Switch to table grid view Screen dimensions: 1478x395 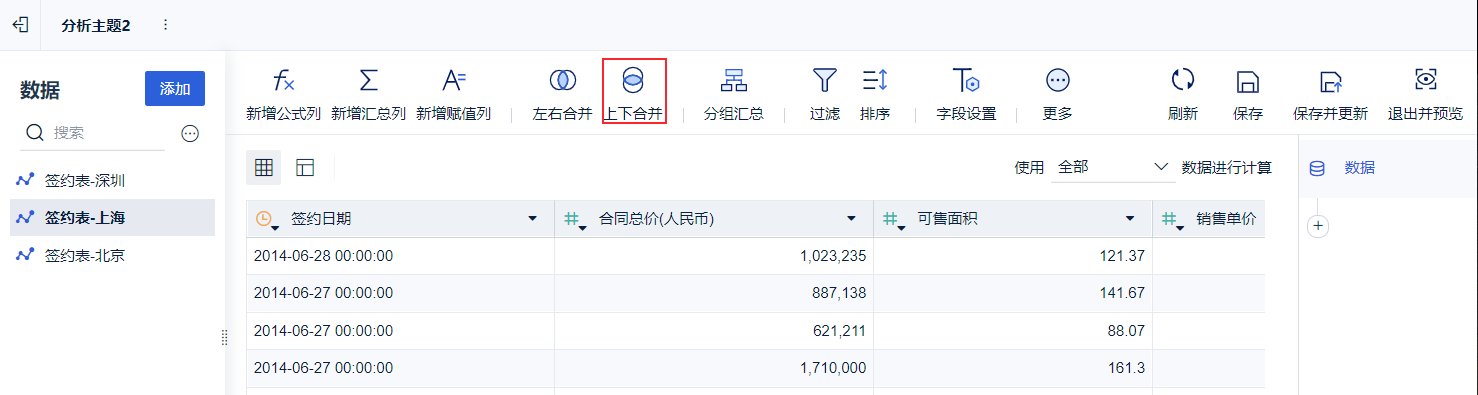coord(264,168)
